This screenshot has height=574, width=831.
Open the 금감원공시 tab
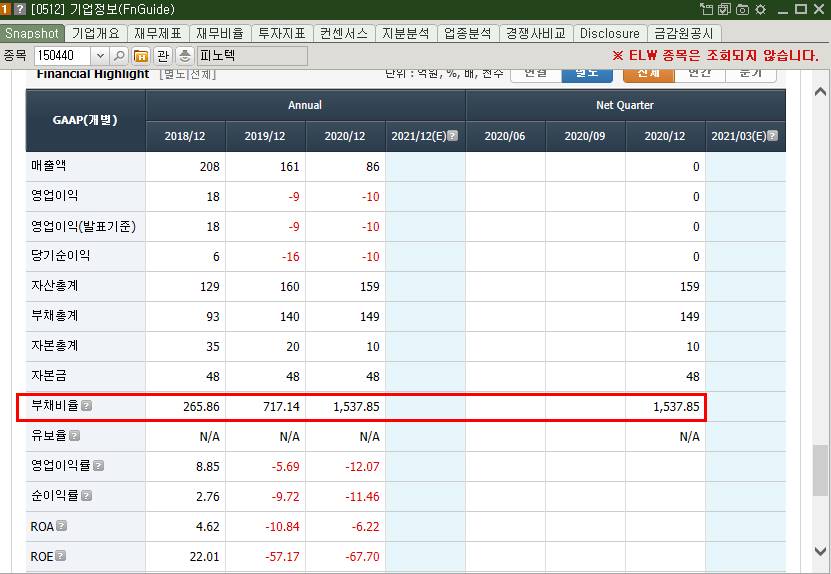[x=684, y=33]
